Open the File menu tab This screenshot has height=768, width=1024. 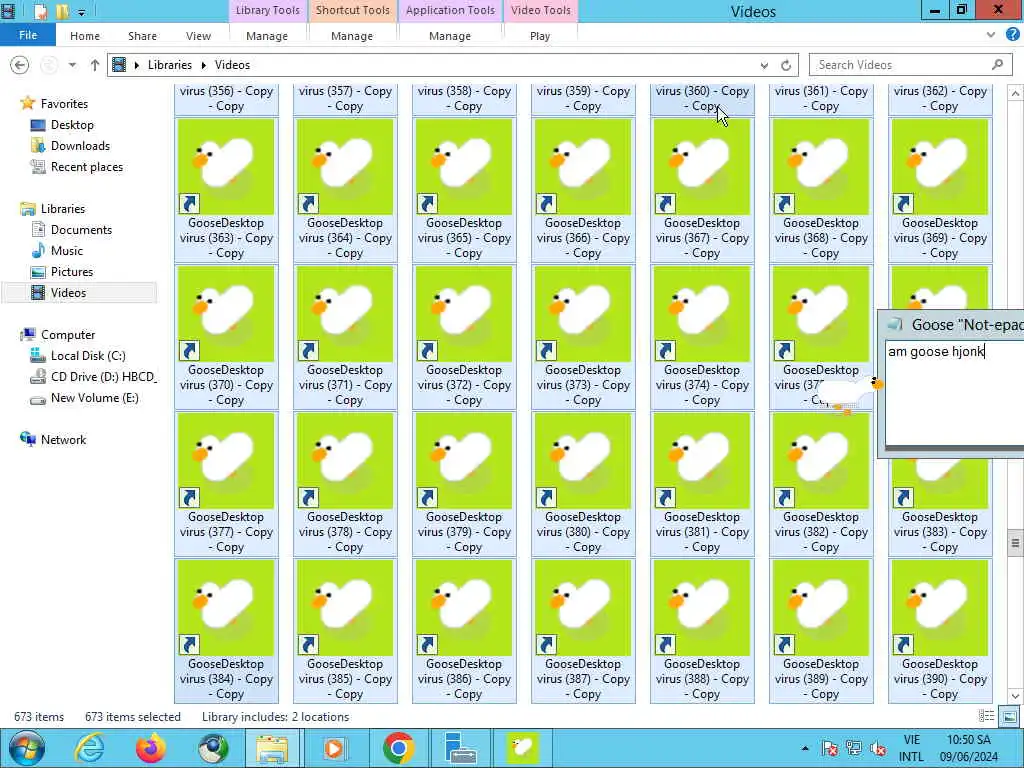tap(27, 35)
